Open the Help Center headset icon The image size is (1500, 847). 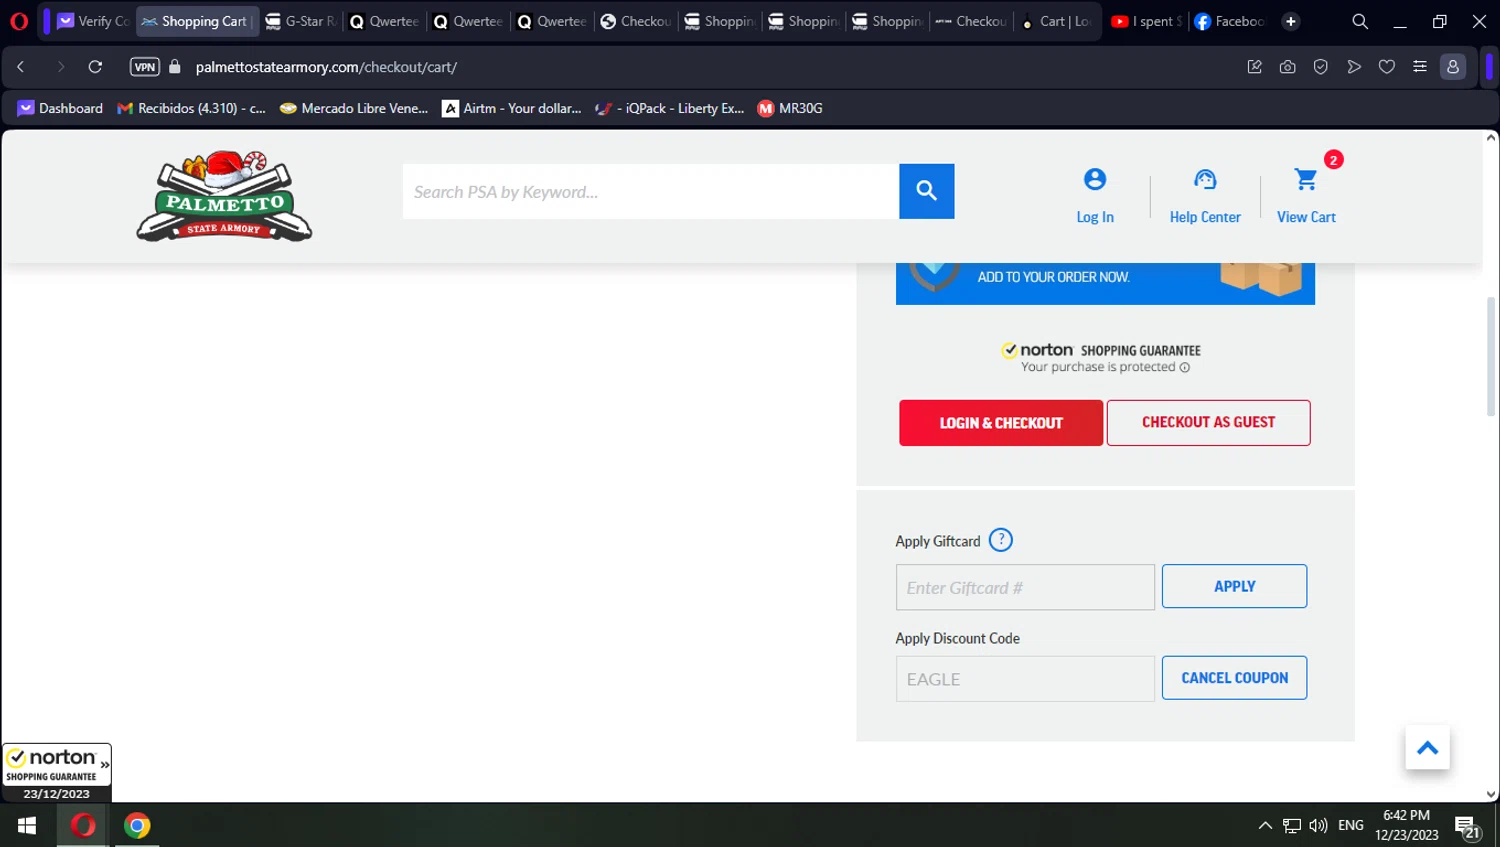(1205, 180)
